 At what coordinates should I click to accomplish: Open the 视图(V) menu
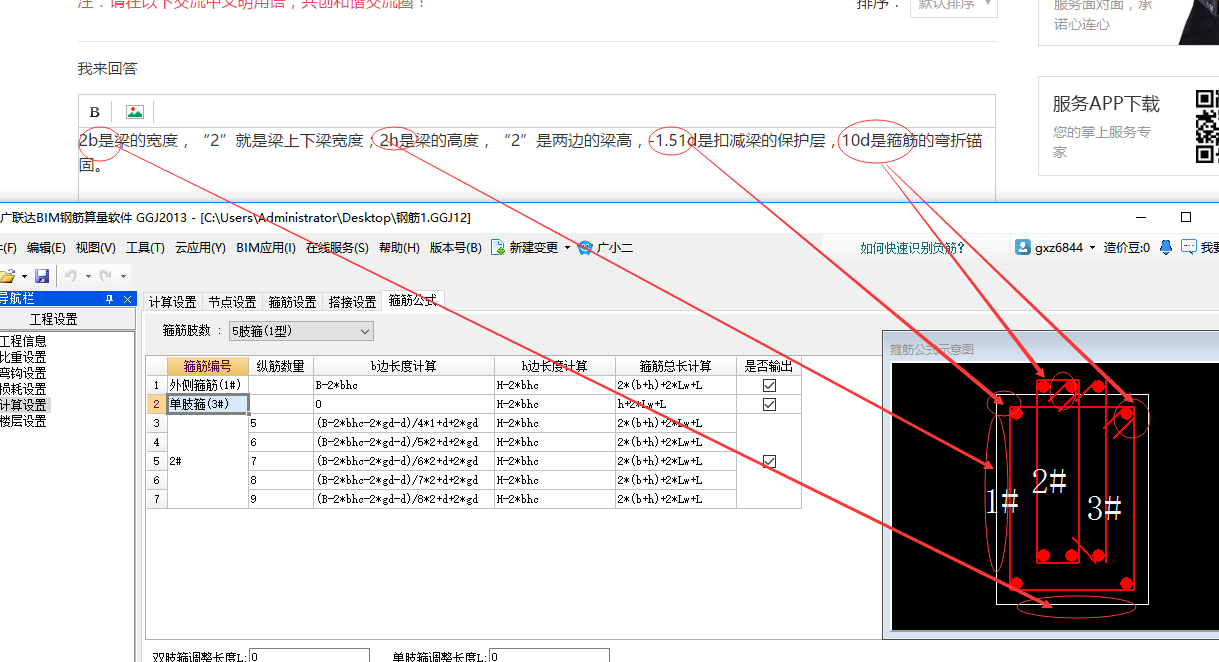(x=96, y=248)
